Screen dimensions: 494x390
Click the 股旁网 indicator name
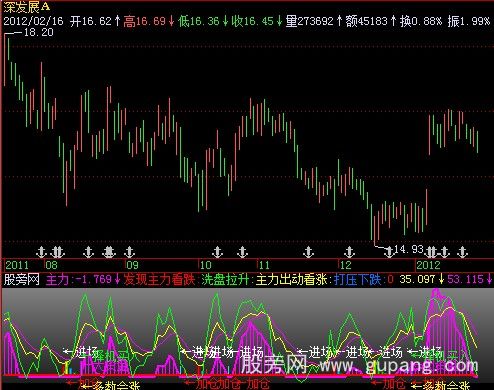[22, 279]
